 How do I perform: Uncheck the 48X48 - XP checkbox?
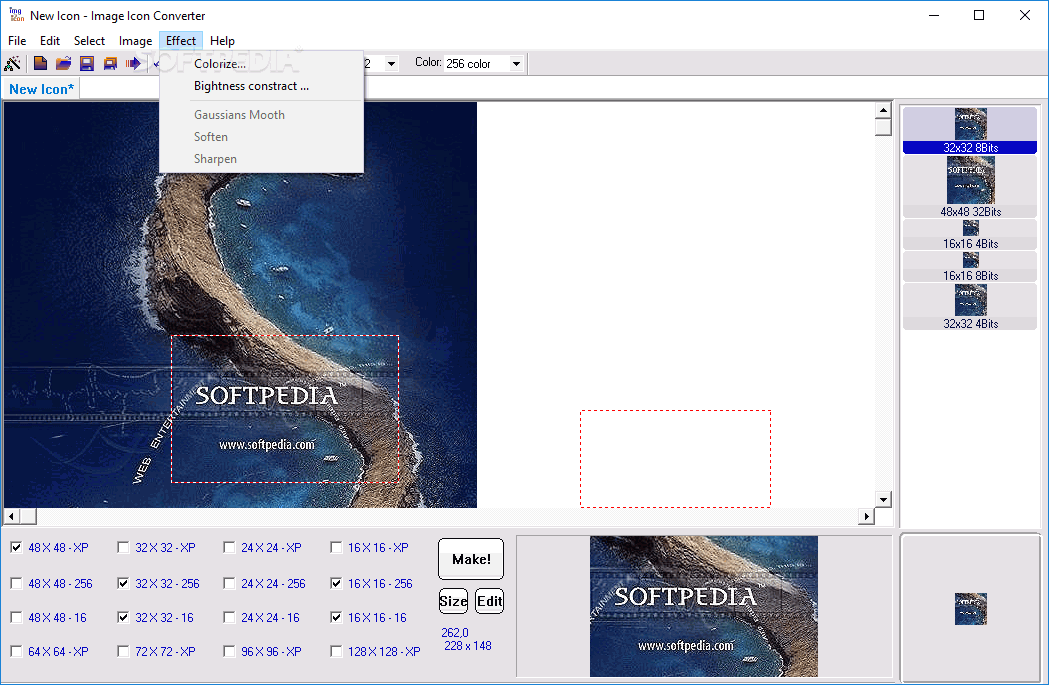(16, 548)
